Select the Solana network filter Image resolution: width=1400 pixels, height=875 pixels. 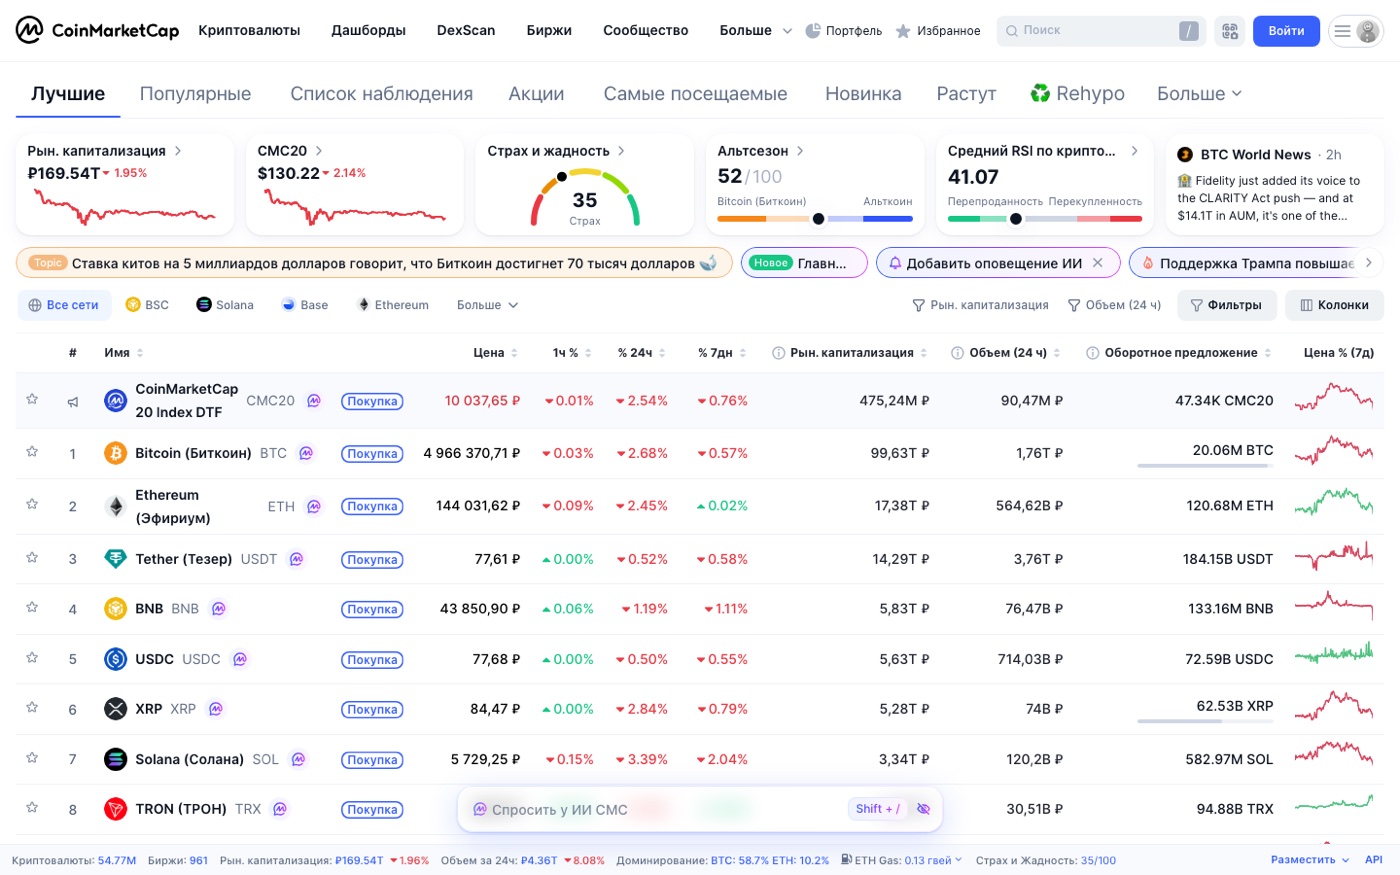[x=225, y=305]
